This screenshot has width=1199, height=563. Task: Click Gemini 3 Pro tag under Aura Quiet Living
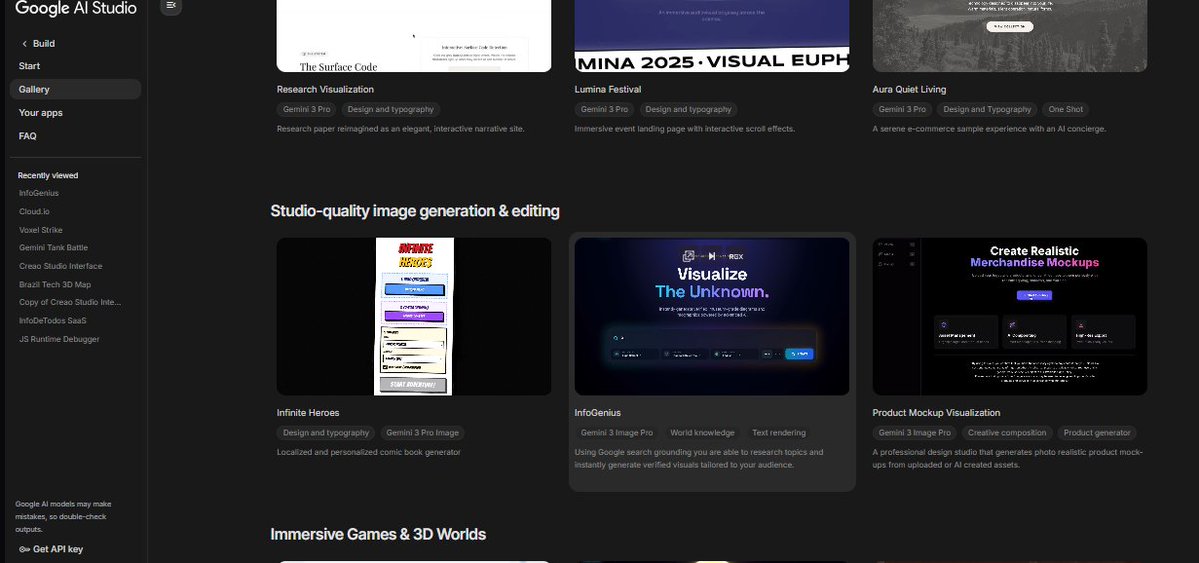(902, 109)
